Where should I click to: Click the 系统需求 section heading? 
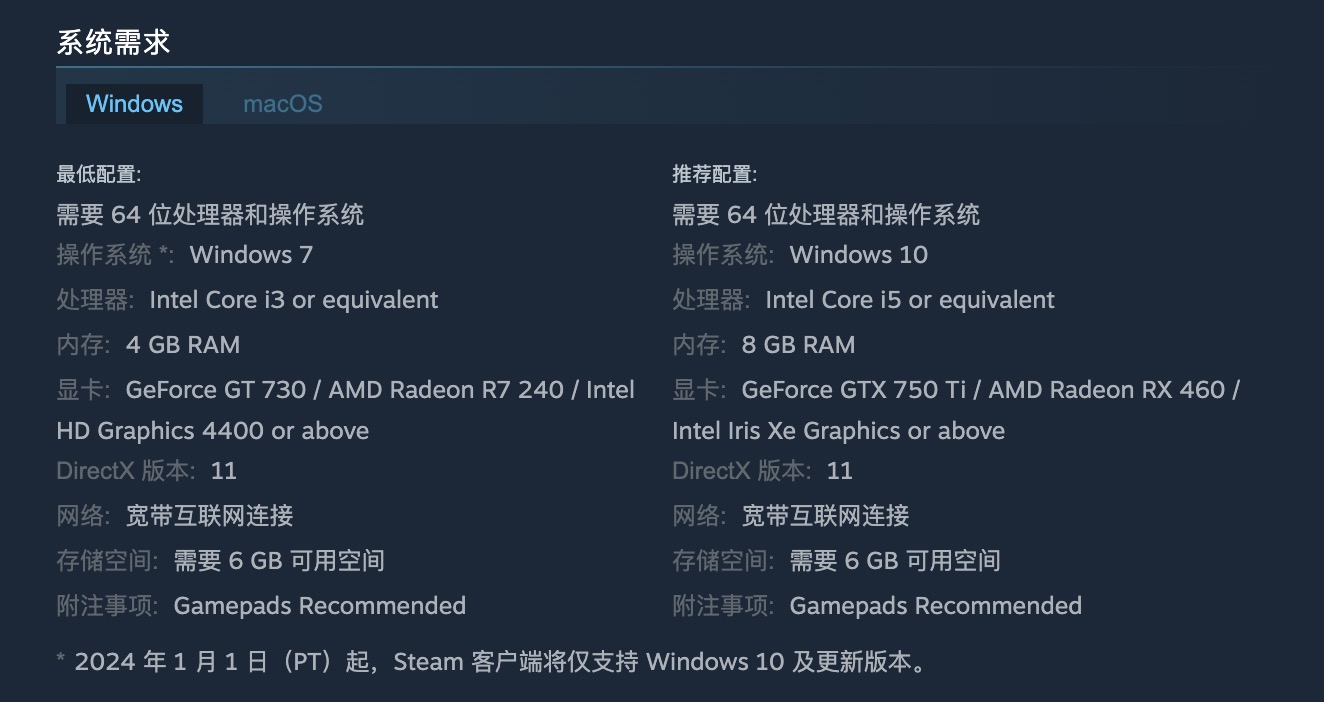(x=113, y=42)
